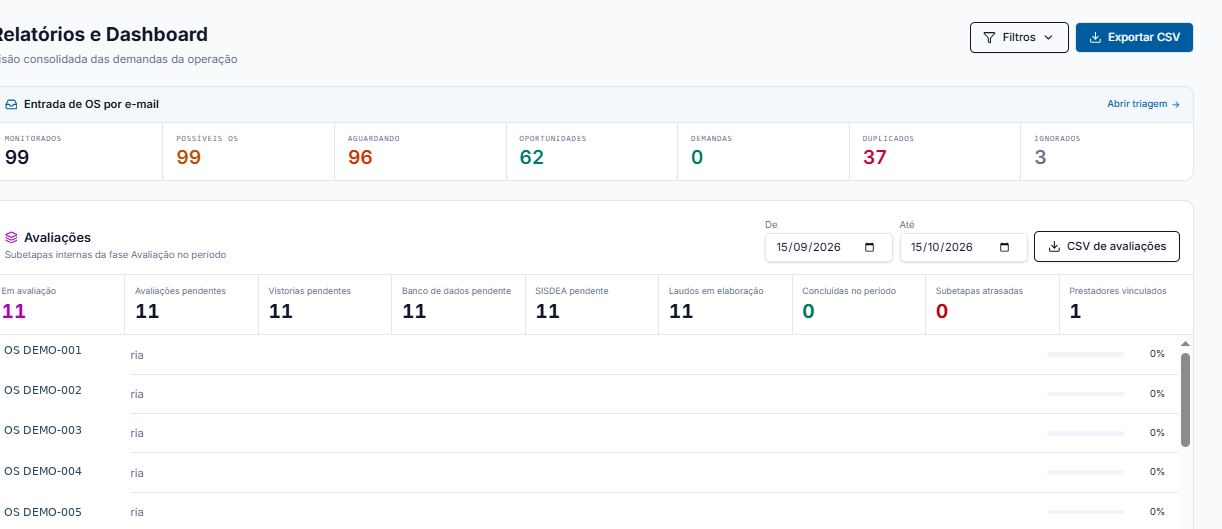The image size is (1222, 529).
Task: Select the Banco de dados pendente metric
Action: [458, 304]
